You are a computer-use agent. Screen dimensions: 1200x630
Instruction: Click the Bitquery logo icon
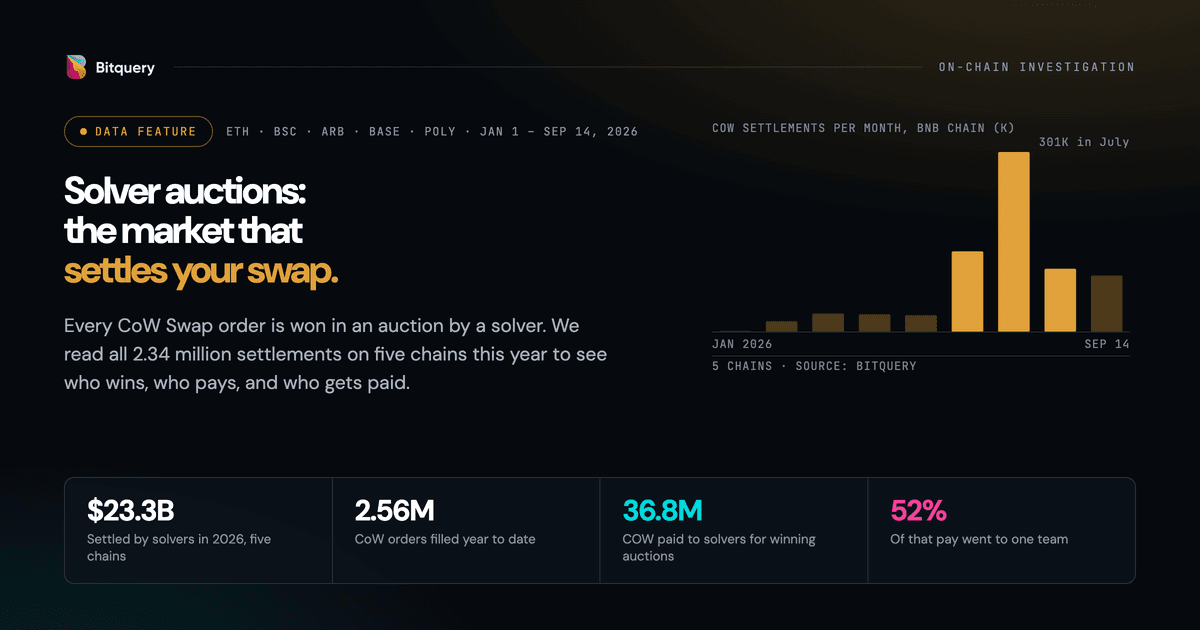point(76,67)
